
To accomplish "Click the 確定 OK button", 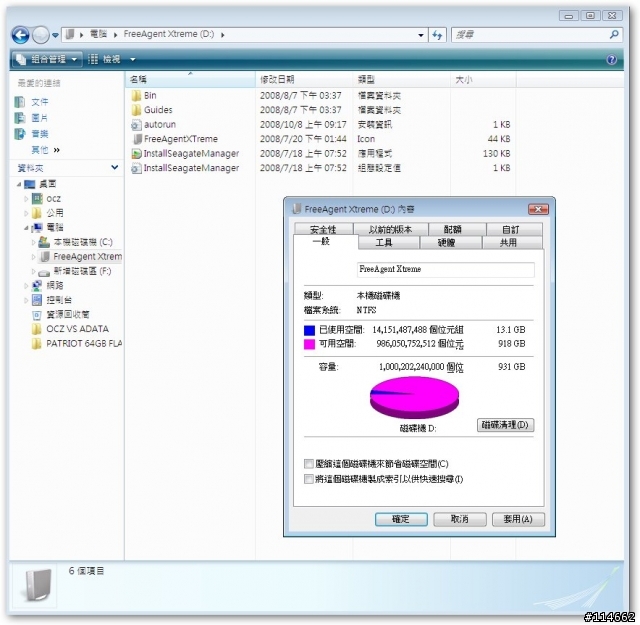I will 401,519.
